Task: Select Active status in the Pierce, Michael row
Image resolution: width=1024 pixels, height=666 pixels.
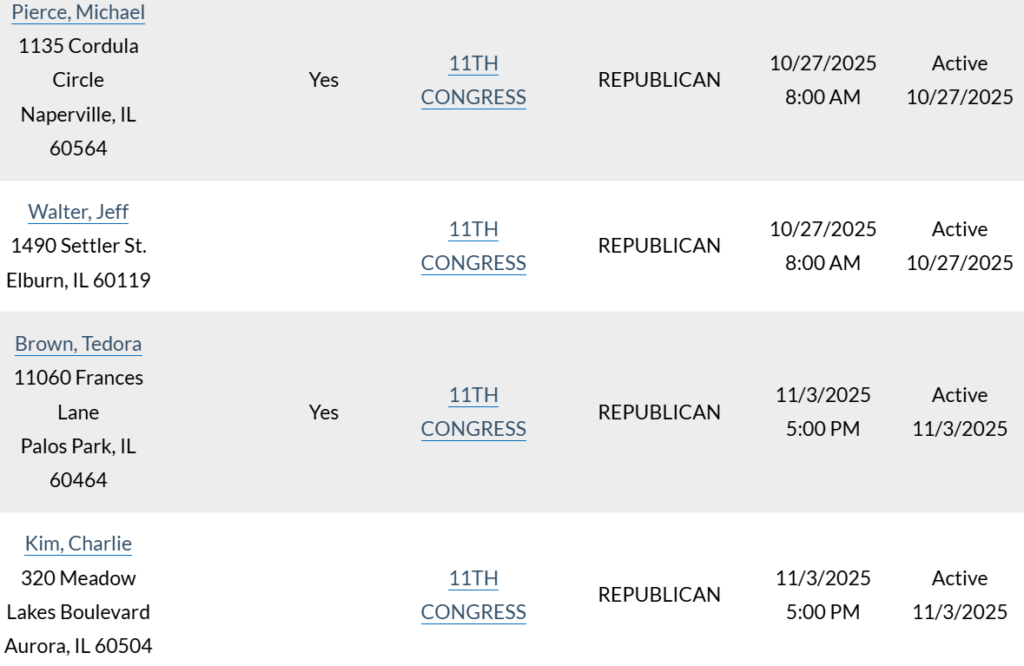Action: click(959, 80)
